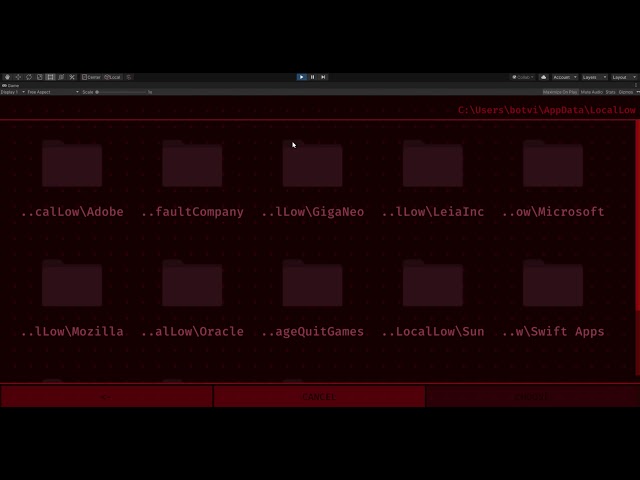640x480 pixels.
Task: Toggle Gizmos in Game view
Action: click(625, 92)
